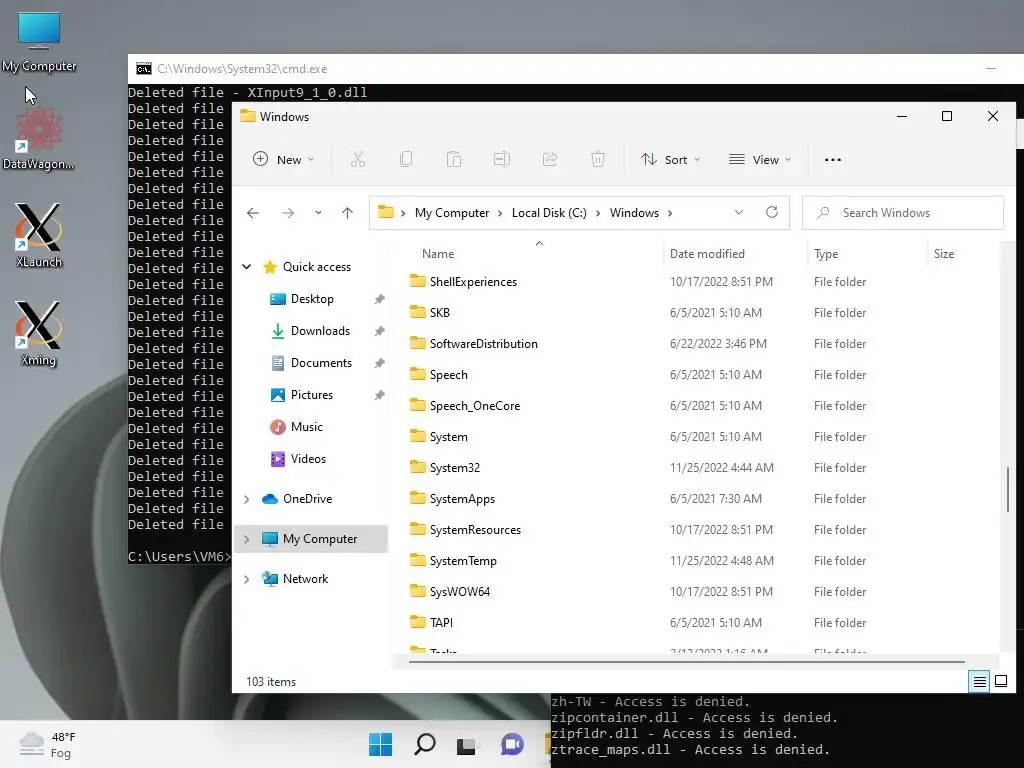This screenshot has height=768, width=1024.
Task: Switch to details view icon in status bar
Action: pos(980,682)
